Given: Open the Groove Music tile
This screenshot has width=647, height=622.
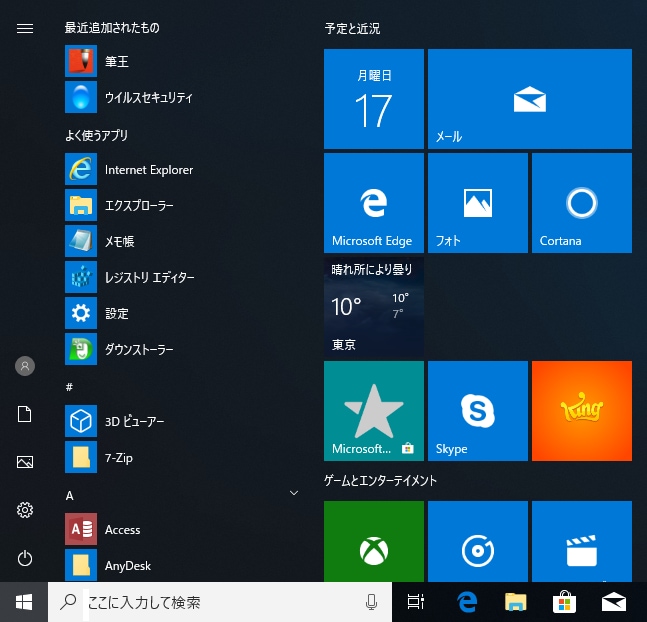Looking at the screenshot, I should (478, 541).
